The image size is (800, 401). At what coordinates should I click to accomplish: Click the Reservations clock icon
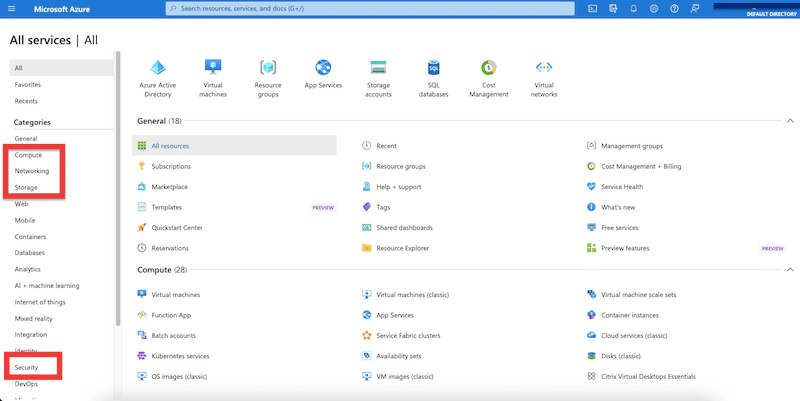click(142, 248)
